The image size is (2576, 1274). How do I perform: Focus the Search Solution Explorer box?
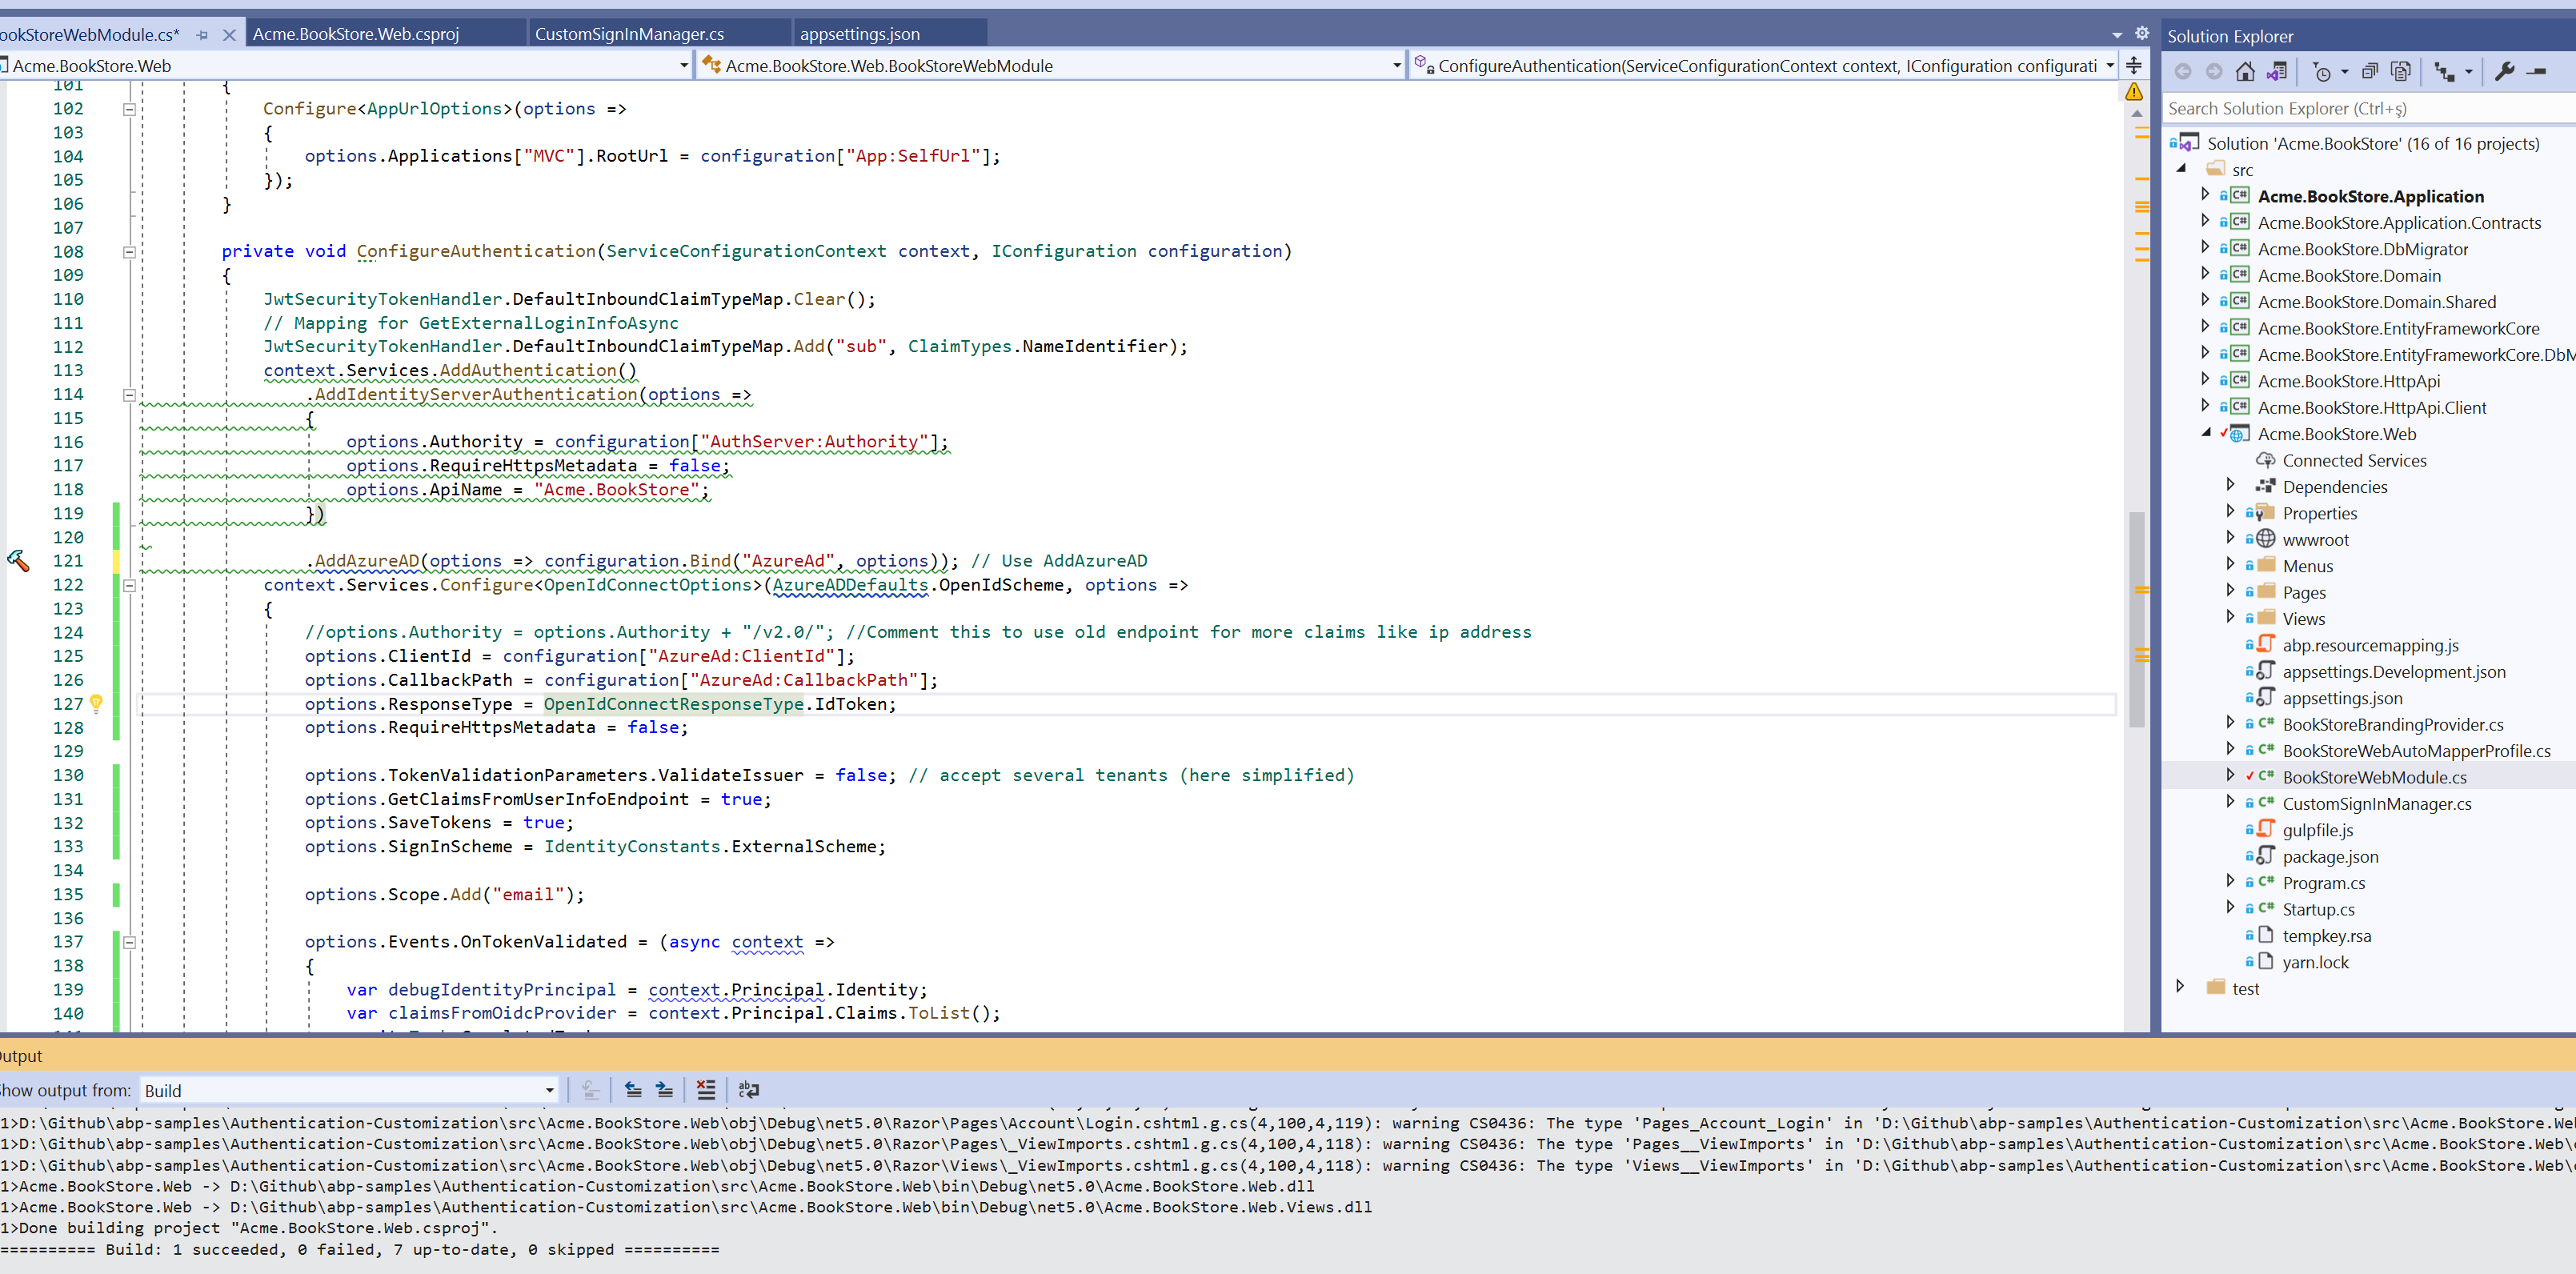[x=2360, y=108]
